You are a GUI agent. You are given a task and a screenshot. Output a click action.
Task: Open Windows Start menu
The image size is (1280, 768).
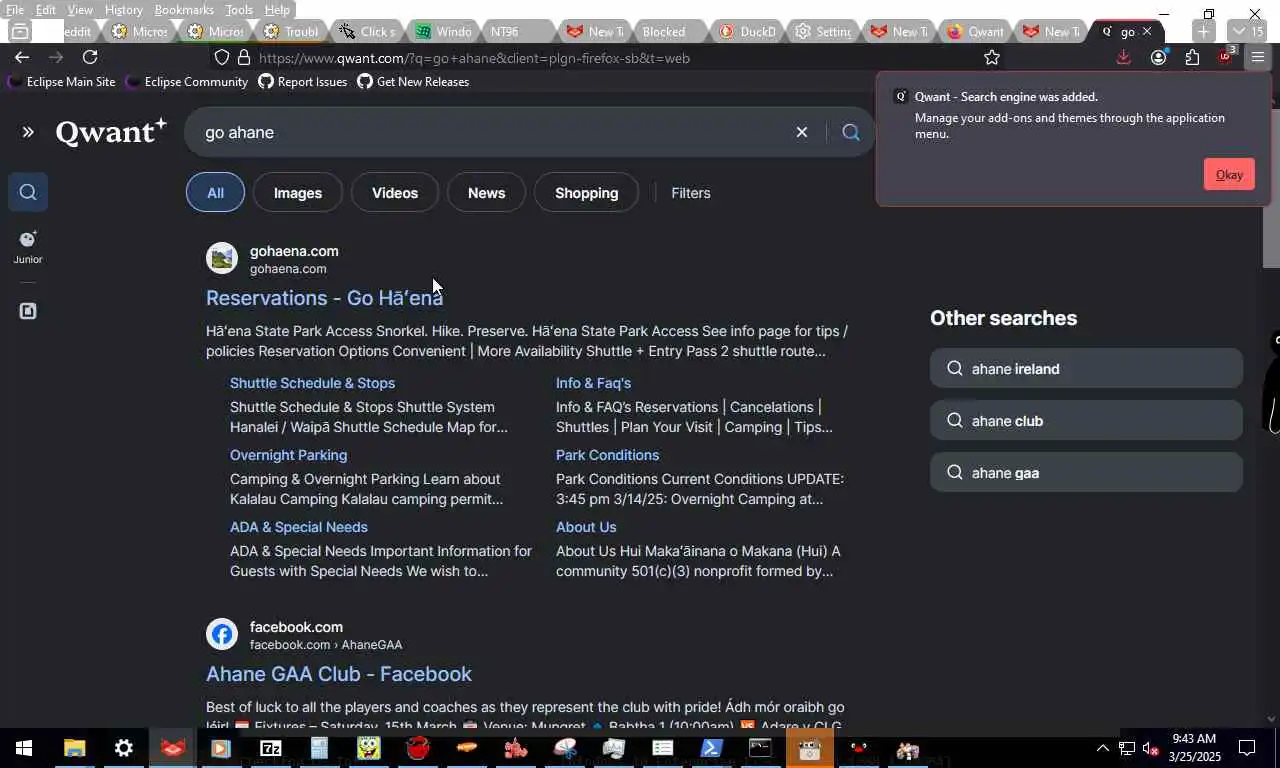click(24, 748)
